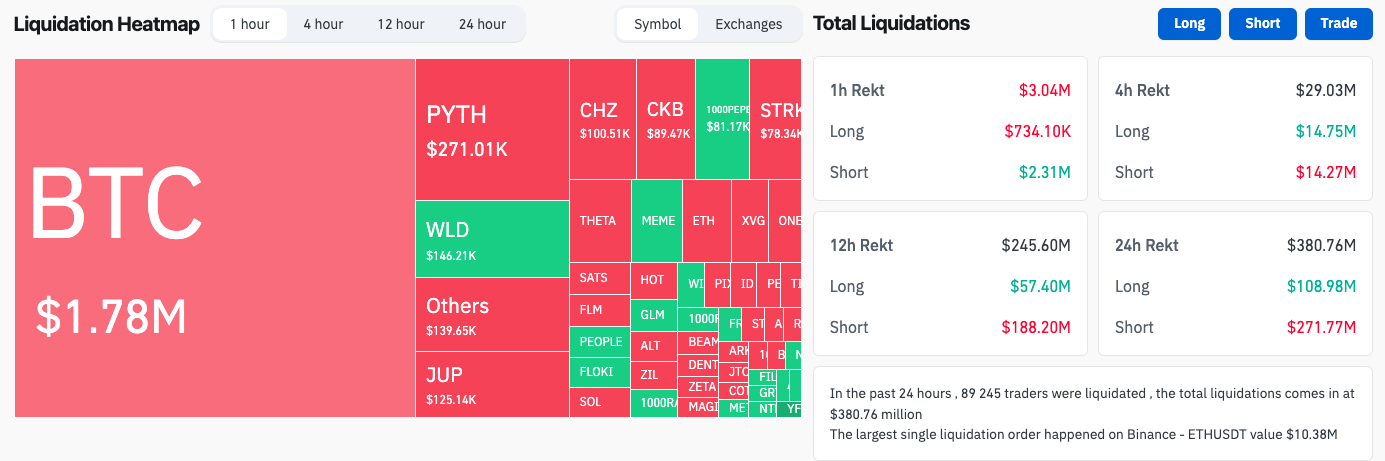Switch heatmap view to Exchanges

(x=748, y=24)
